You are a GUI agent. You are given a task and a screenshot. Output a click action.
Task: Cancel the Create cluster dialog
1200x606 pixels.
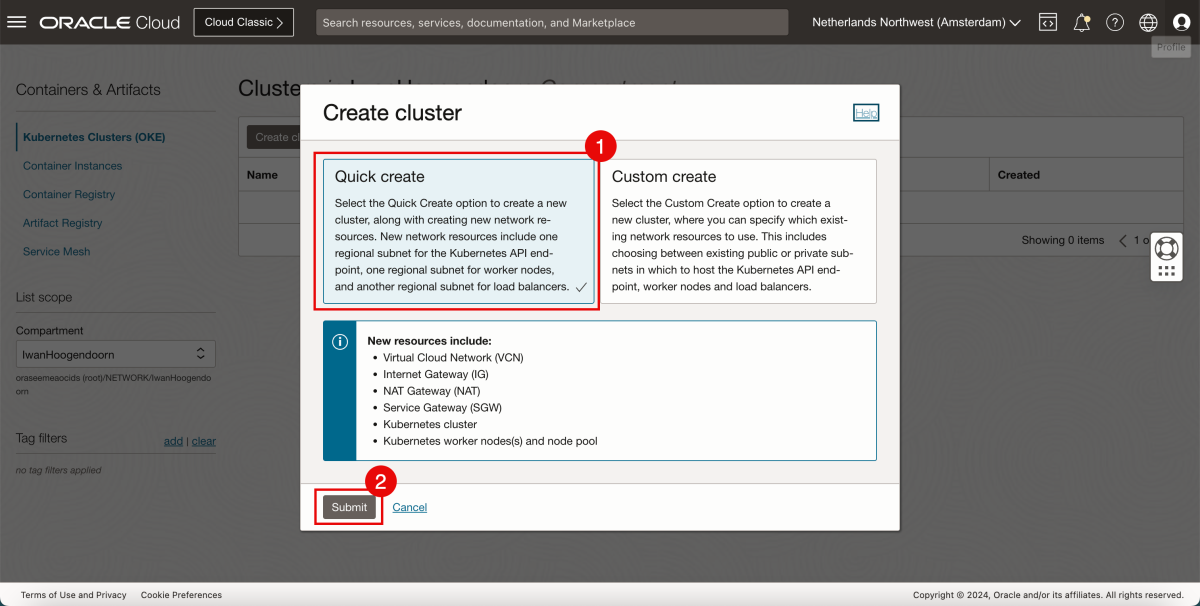pos(409,507)
